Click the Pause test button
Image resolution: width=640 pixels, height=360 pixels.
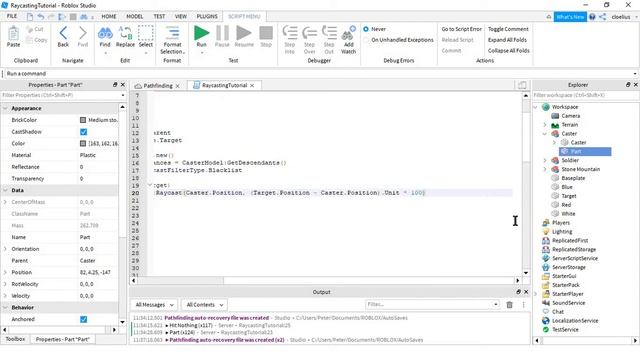(222, 33)
